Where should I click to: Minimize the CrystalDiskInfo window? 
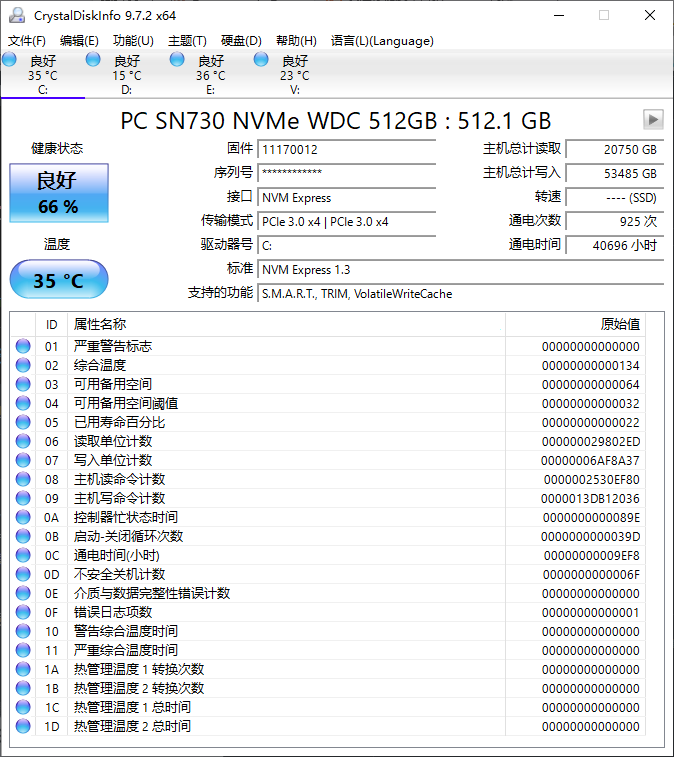pos(559,15)
